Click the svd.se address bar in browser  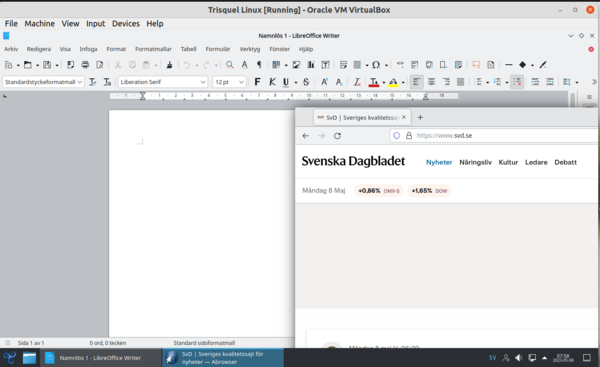click(494, 135)
